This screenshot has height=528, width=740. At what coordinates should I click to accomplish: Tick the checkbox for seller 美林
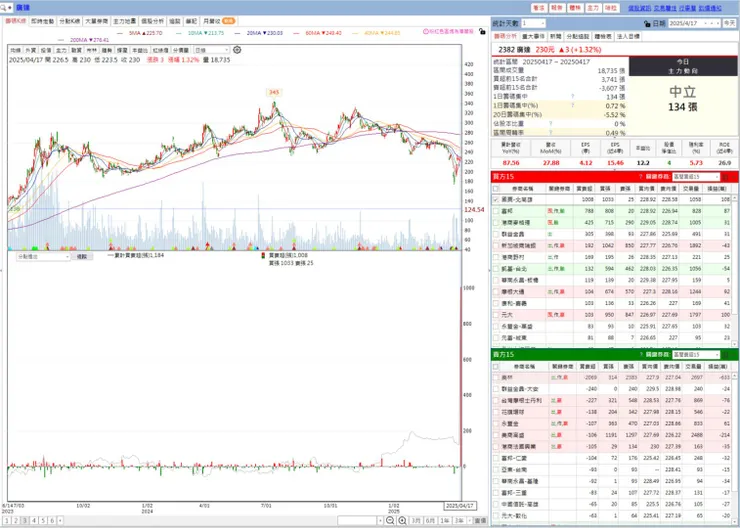(x=496, y=377)
